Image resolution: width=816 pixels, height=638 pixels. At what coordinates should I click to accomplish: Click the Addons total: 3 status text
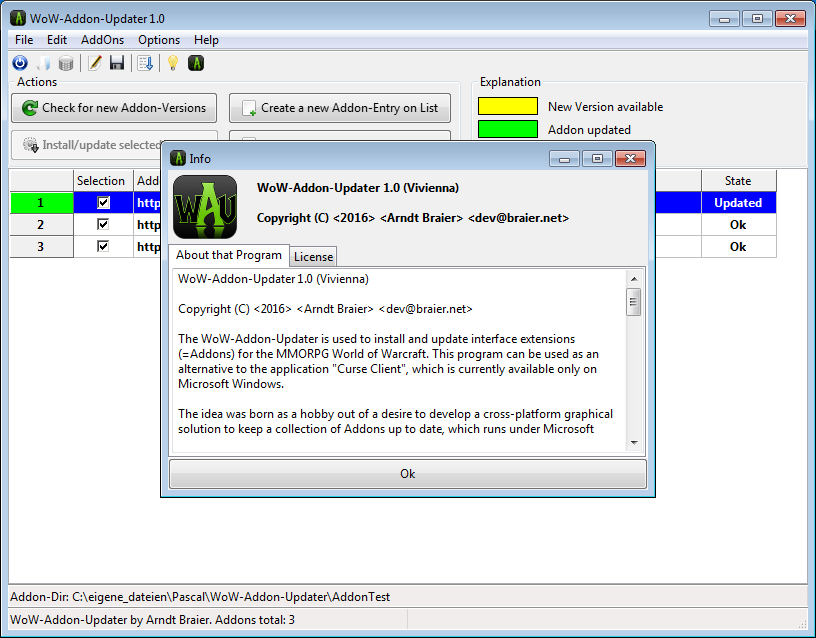click(x=255, y=620)
